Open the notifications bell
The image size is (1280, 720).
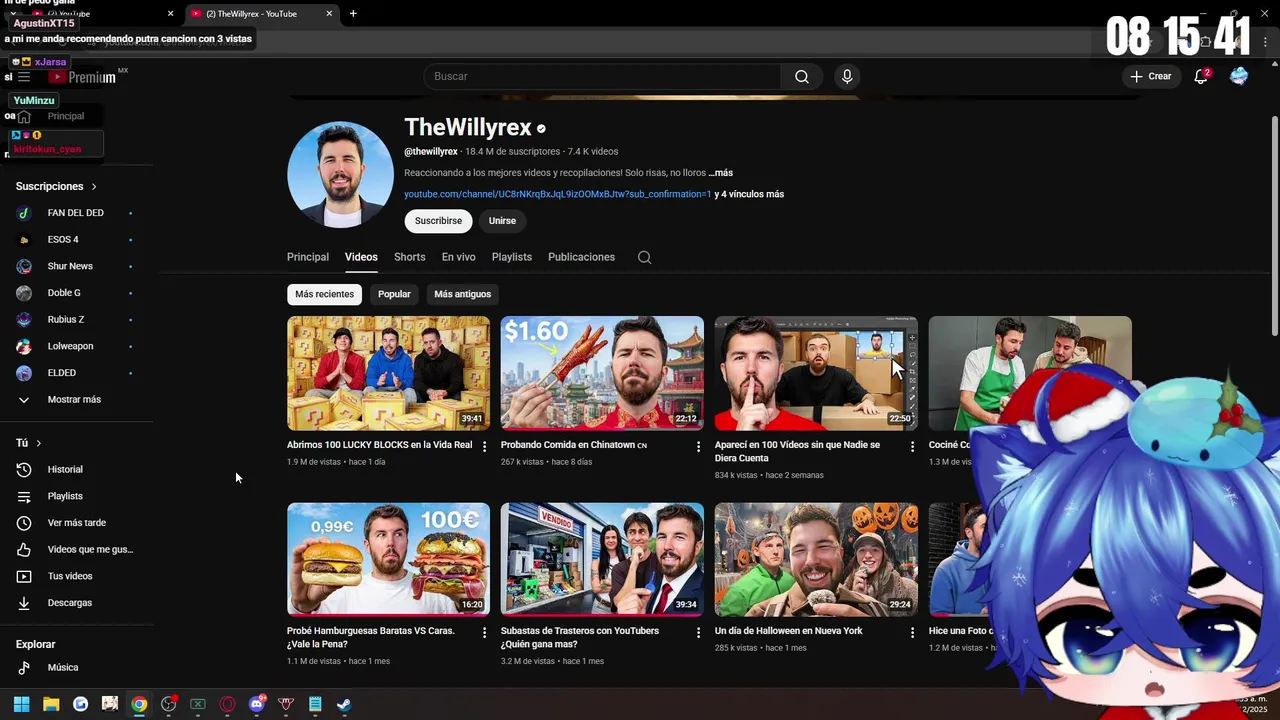click(1201, 76)
